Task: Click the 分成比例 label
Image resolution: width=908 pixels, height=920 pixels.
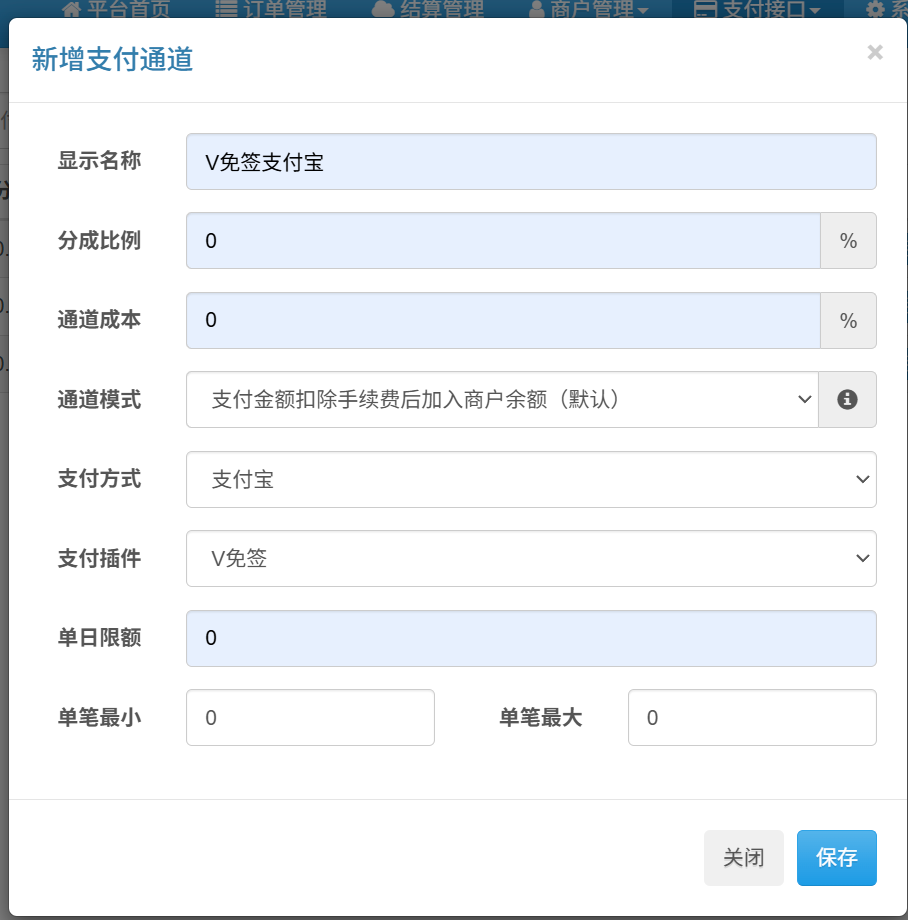Action: [x=99, y=240]
